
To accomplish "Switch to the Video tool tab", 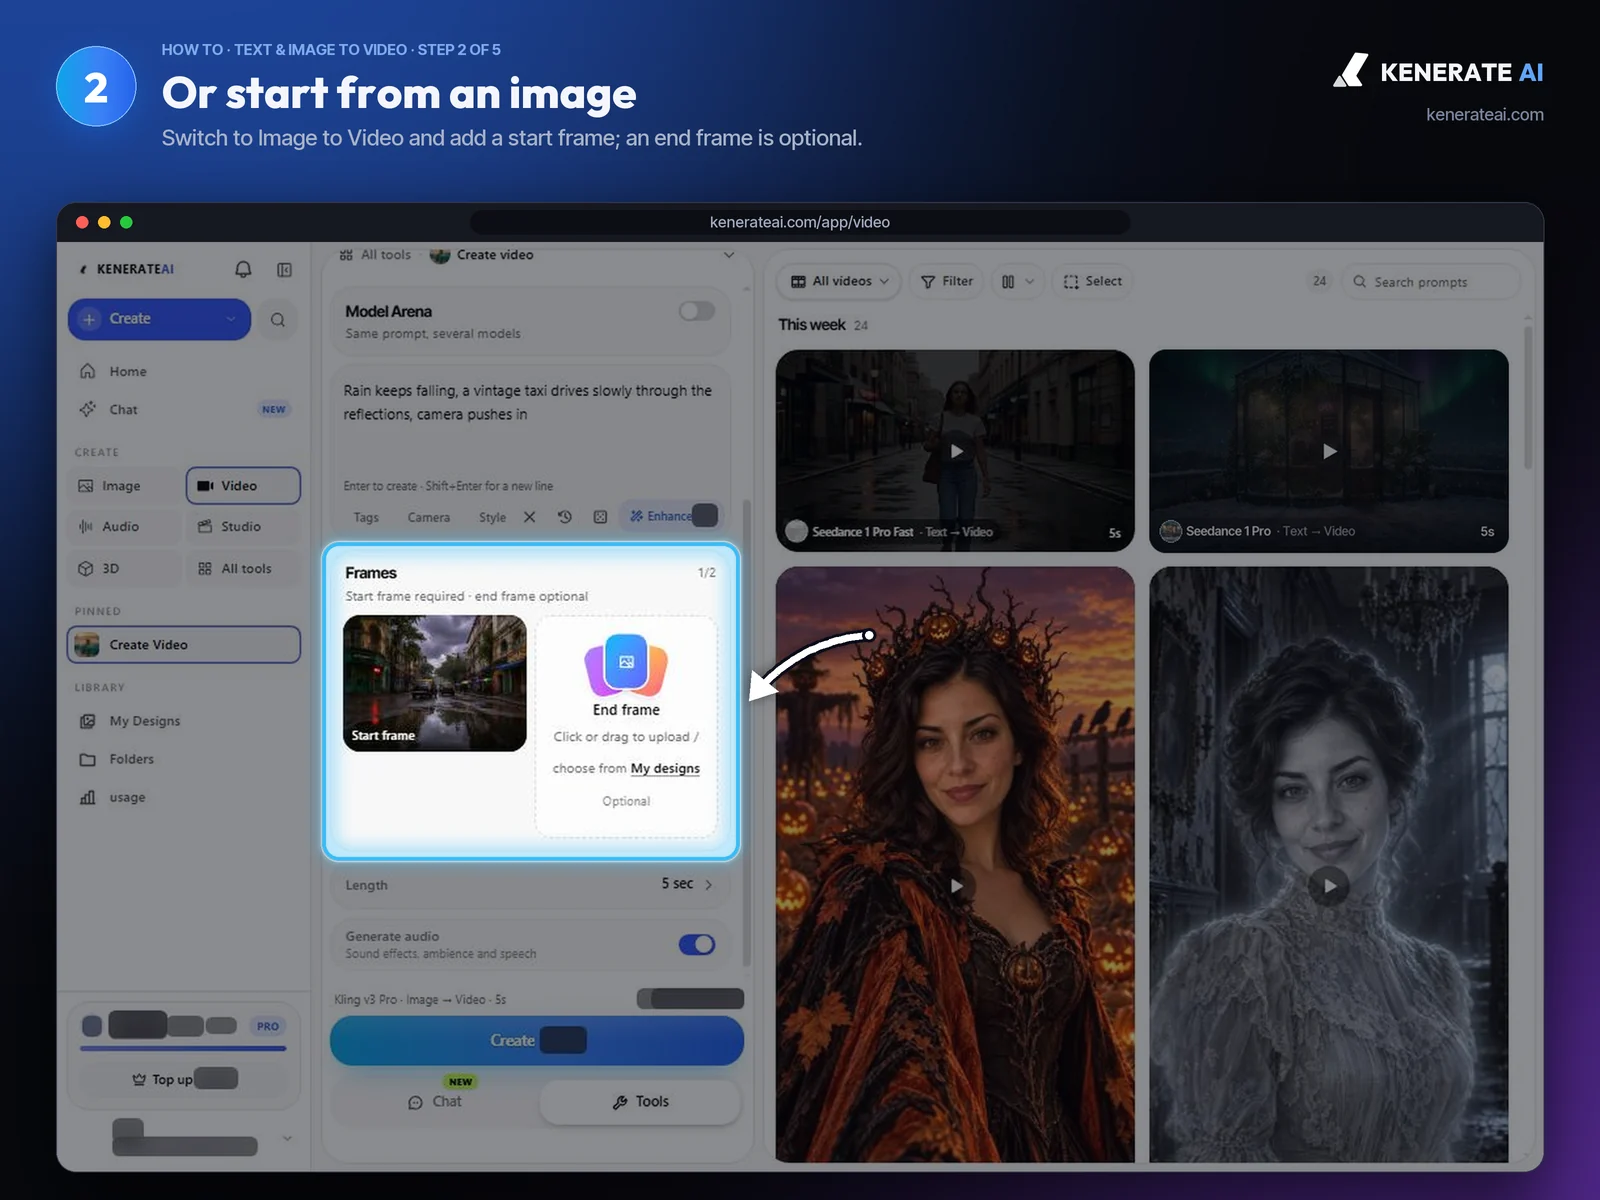I will click(243, 486).
